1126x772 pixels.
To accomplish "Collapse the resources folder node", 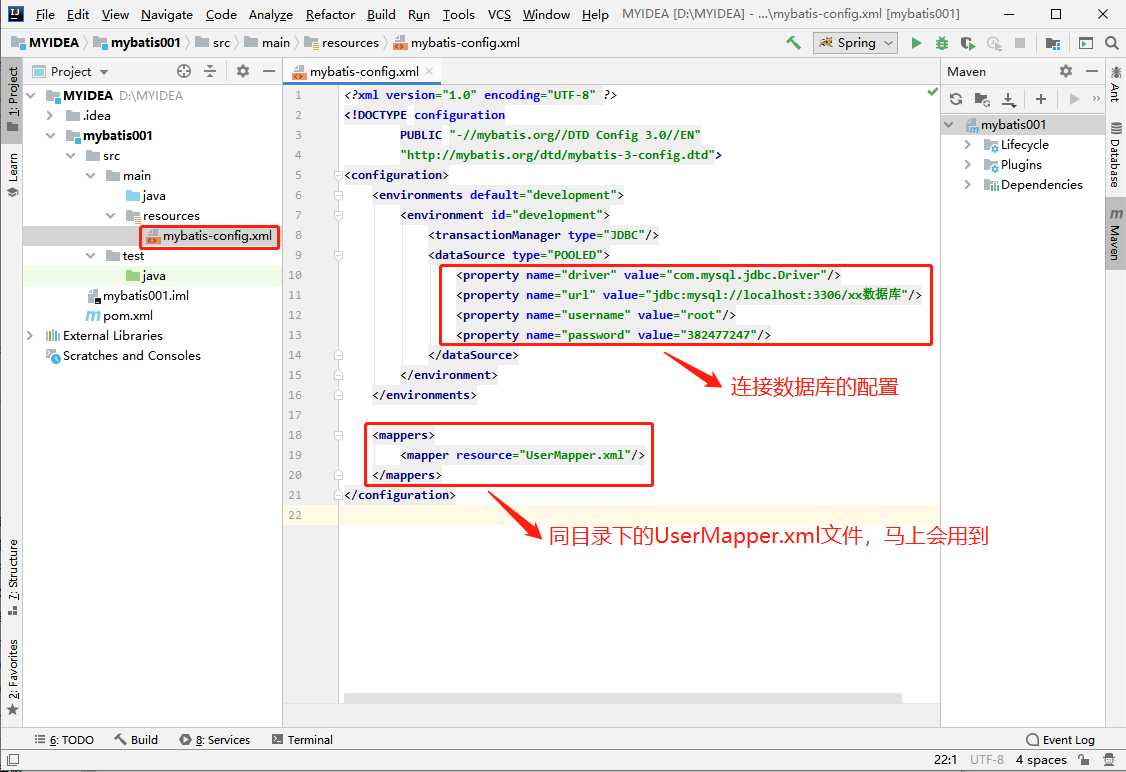I will (x=111, y=215).
